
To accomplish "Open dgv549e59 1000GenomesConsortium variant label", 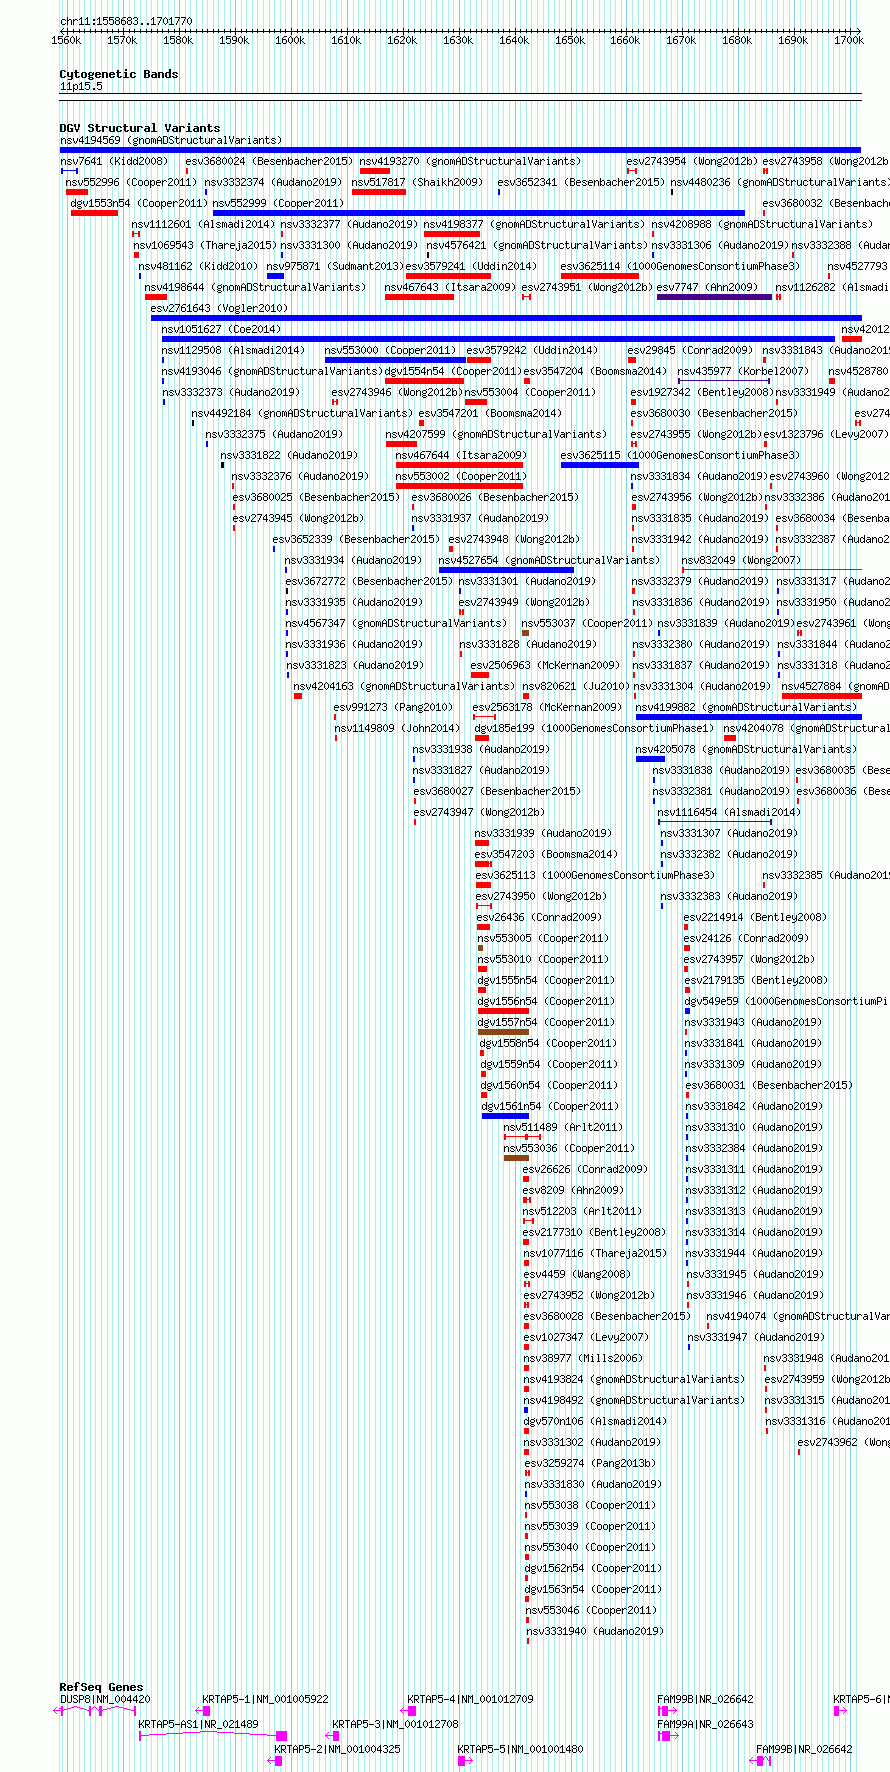I will (x=786, y=1001).
